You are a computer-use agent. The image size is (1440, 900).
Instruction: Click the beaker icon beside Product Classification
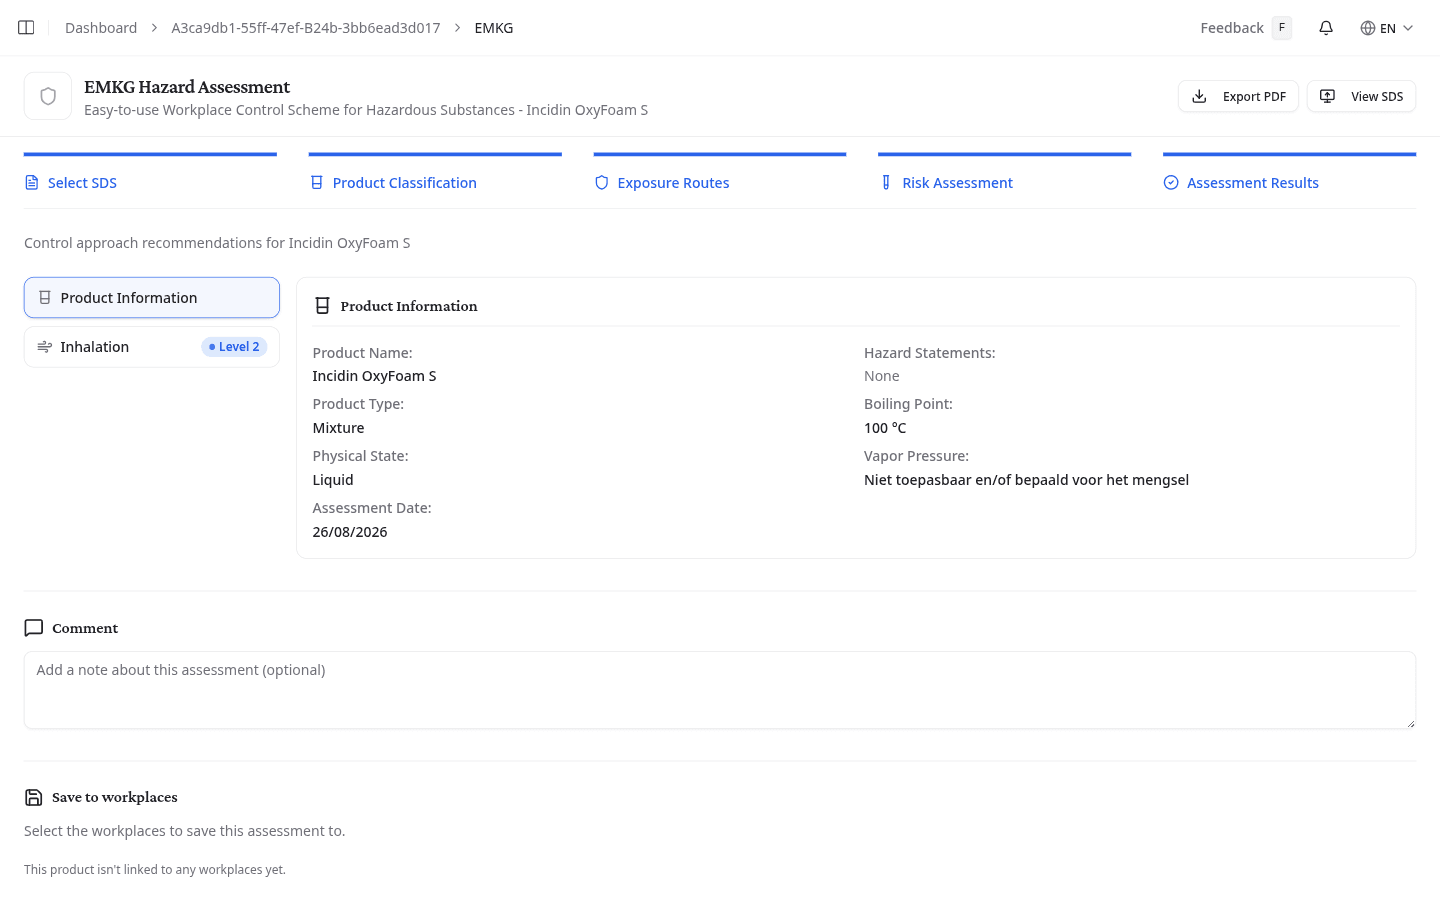tap(317, 183)
